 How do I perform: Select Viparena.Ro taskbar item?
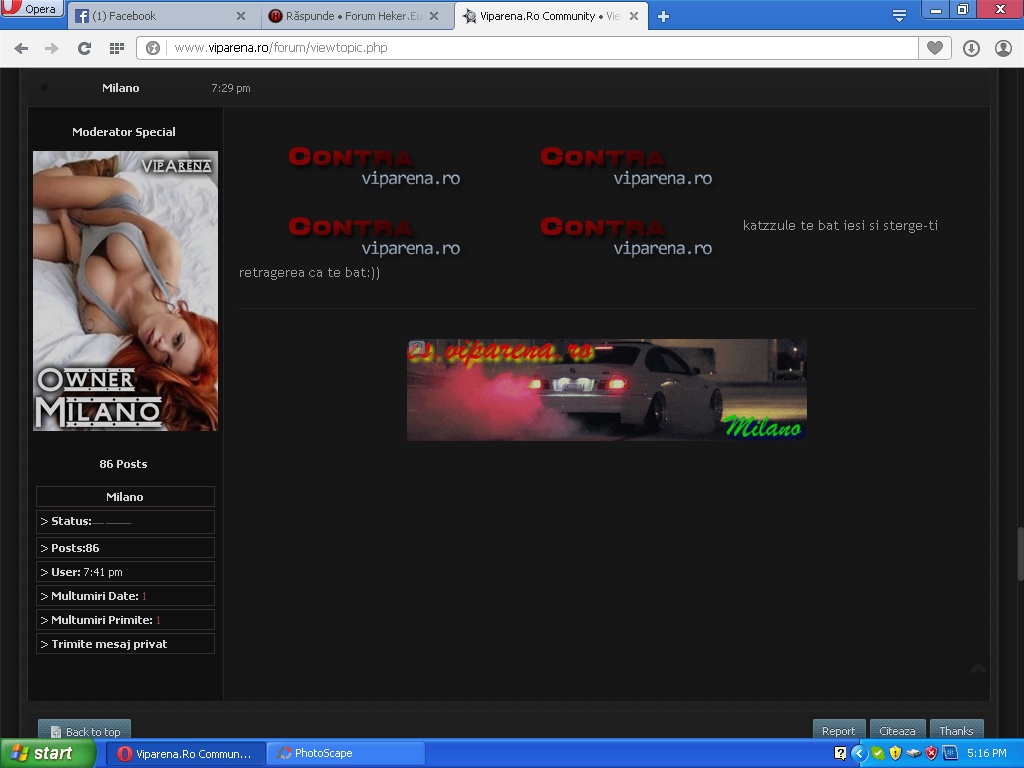[x=185, y=754]
